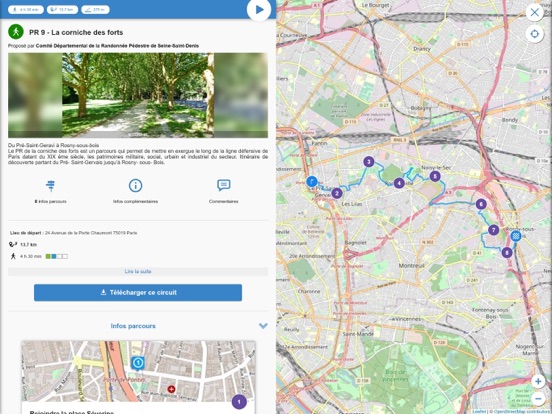Open Infos complémentaires info icon
The width and height of the screenshot is (552, 414).
[x=136, y=185]
